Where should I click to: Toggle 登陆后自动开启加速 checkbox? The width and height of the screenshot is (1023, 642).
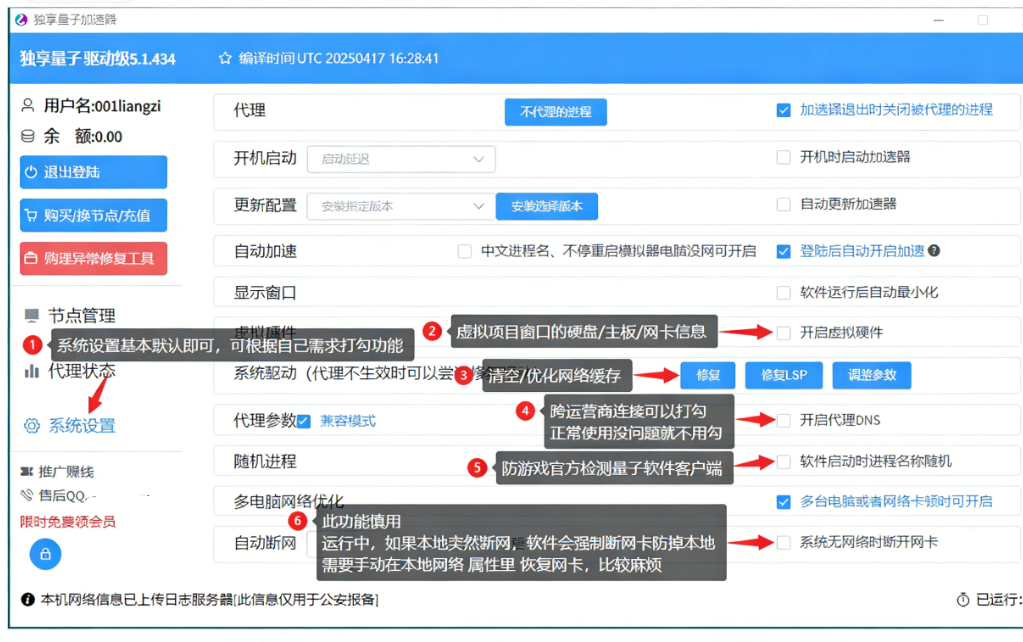pyautogui.click(x=784, y=251)
